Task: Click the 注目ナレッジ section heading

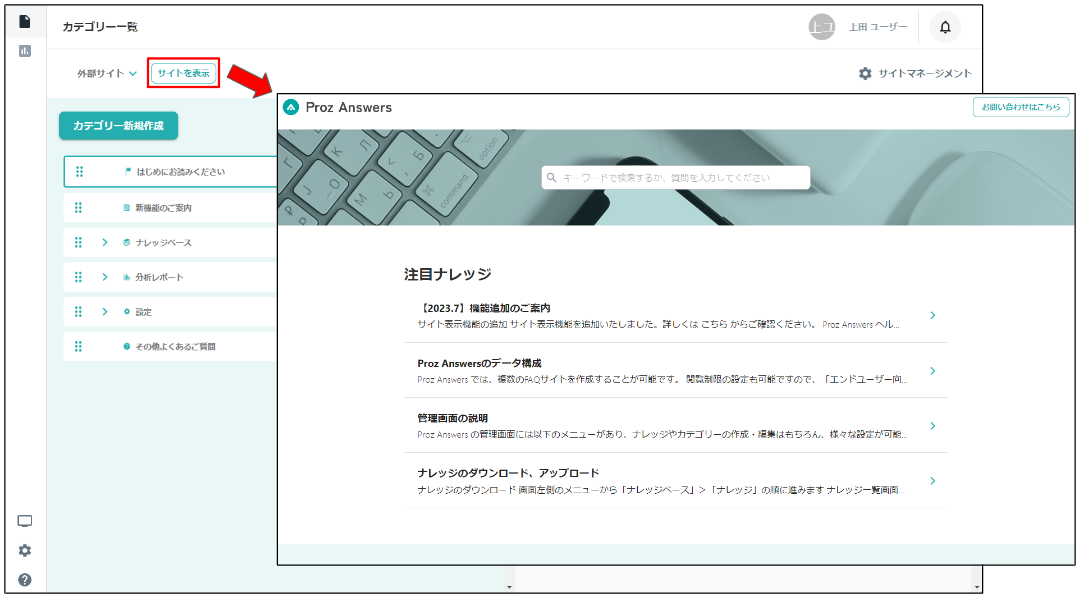Action: (x=448, y=274)
